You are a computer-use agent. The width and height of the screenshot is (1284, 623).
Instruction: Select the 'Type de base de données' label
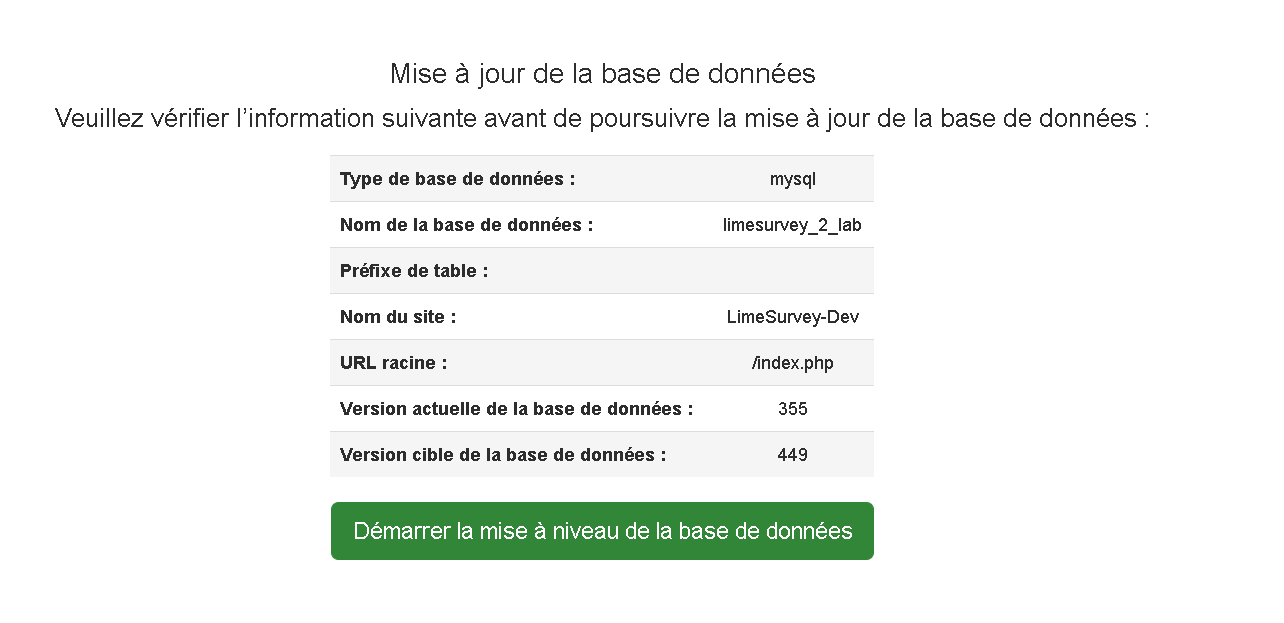[457, 179]
